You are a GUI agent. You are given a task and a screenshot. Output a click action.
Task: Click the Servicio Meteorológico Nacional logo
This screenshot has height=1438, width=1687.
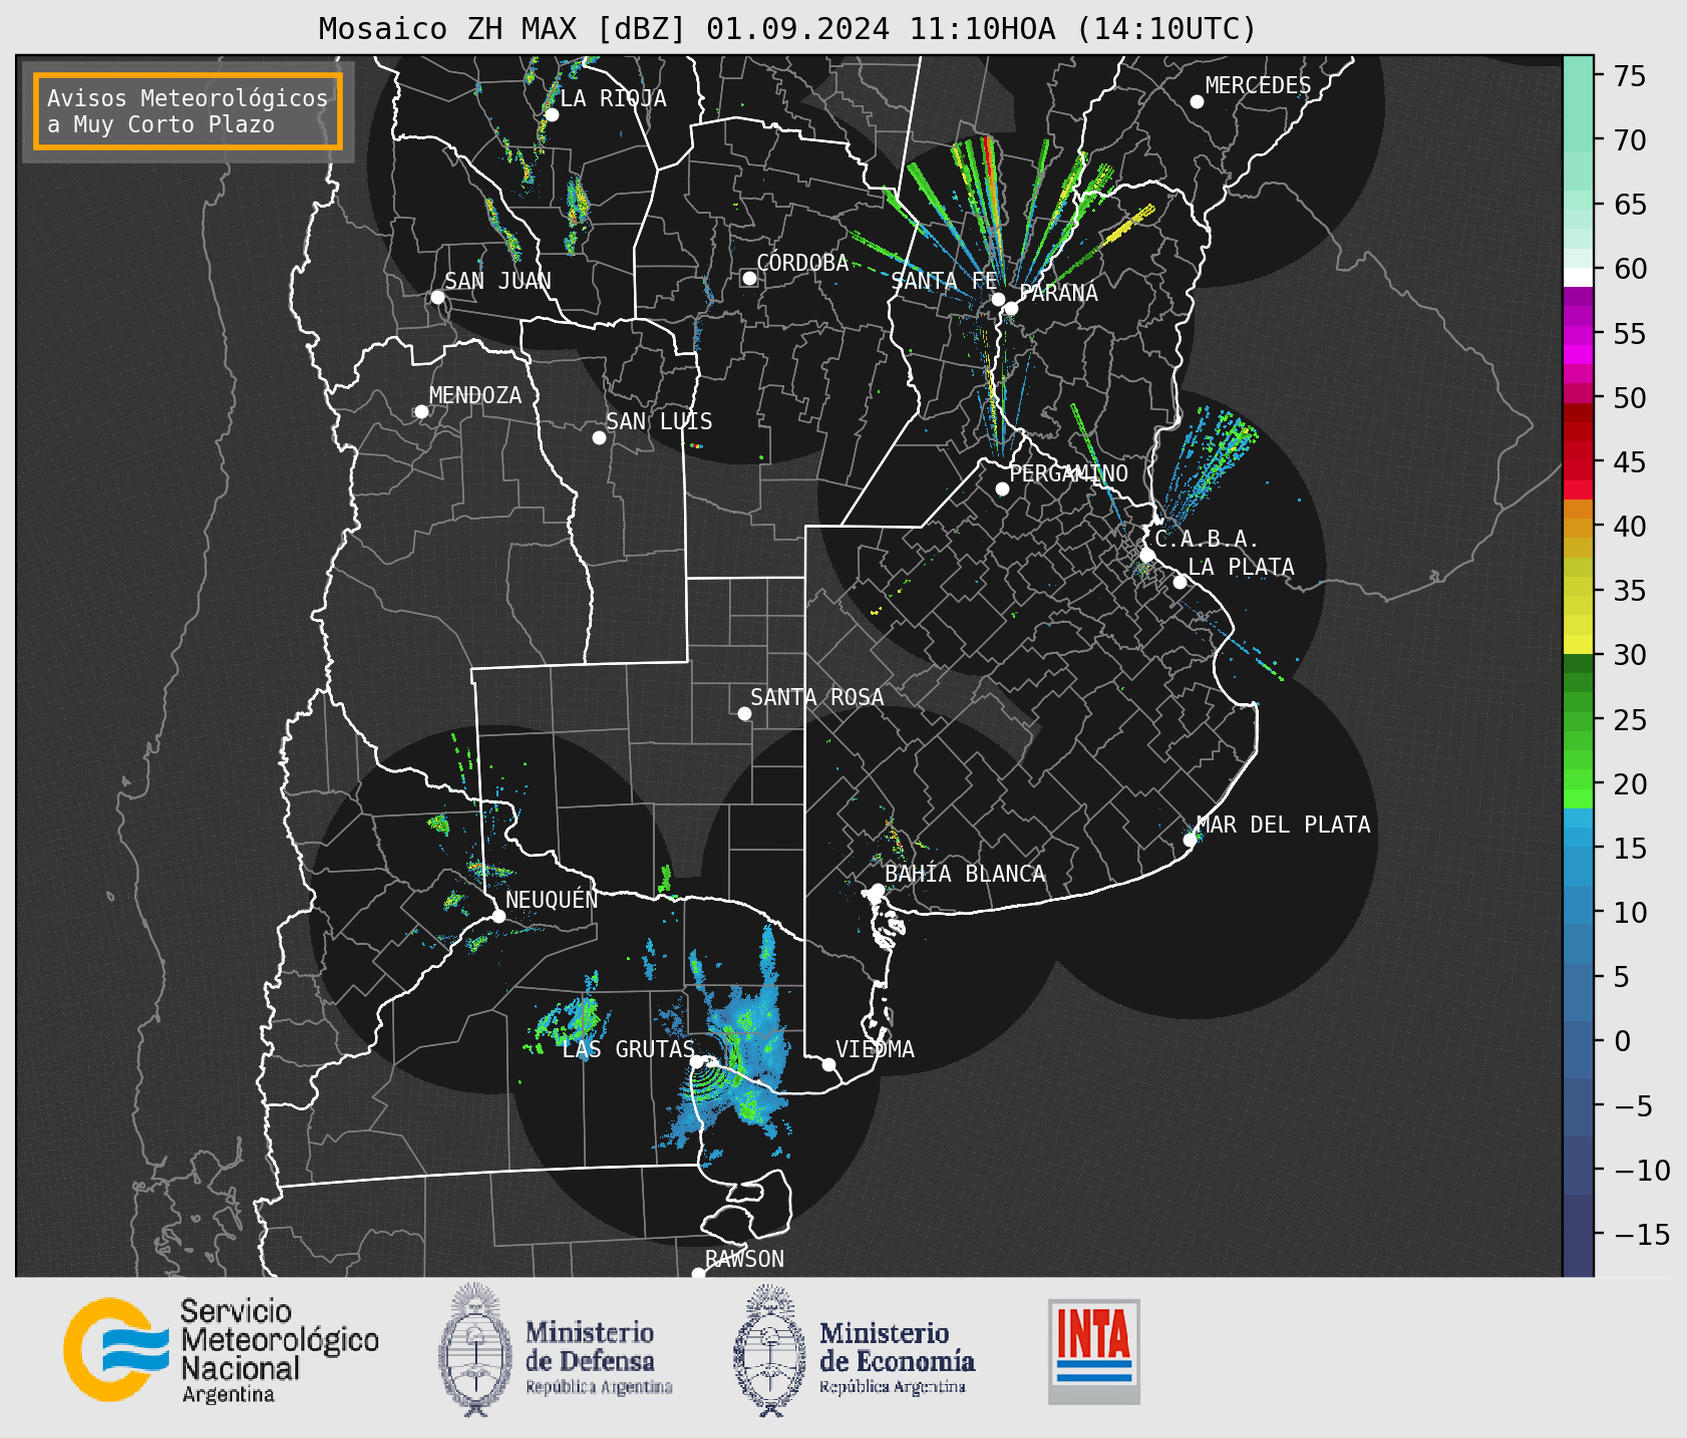[x=221, y=1350]
